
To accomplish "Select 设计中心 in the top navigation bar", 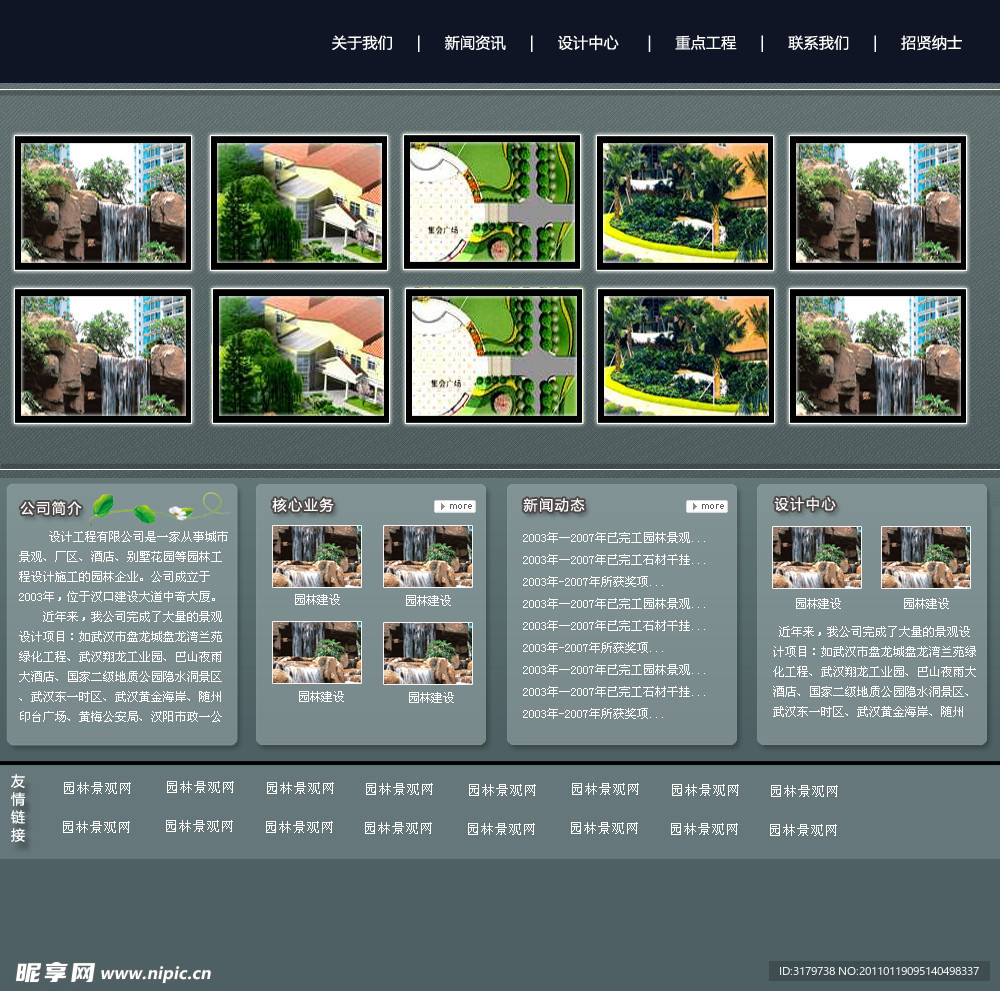I will (588, 42).
